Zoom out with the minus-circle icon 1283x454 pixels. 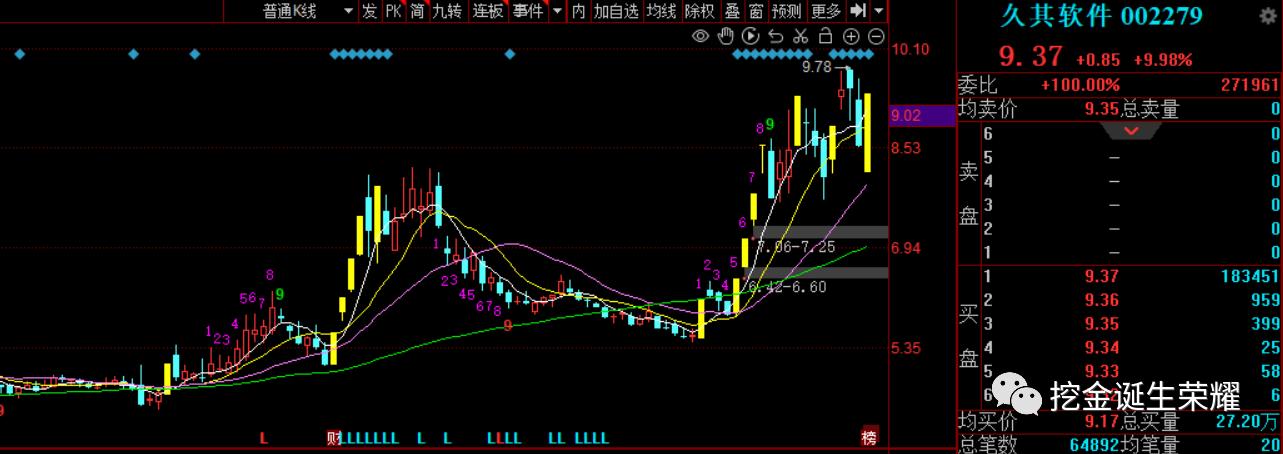(x=876, y=36)
